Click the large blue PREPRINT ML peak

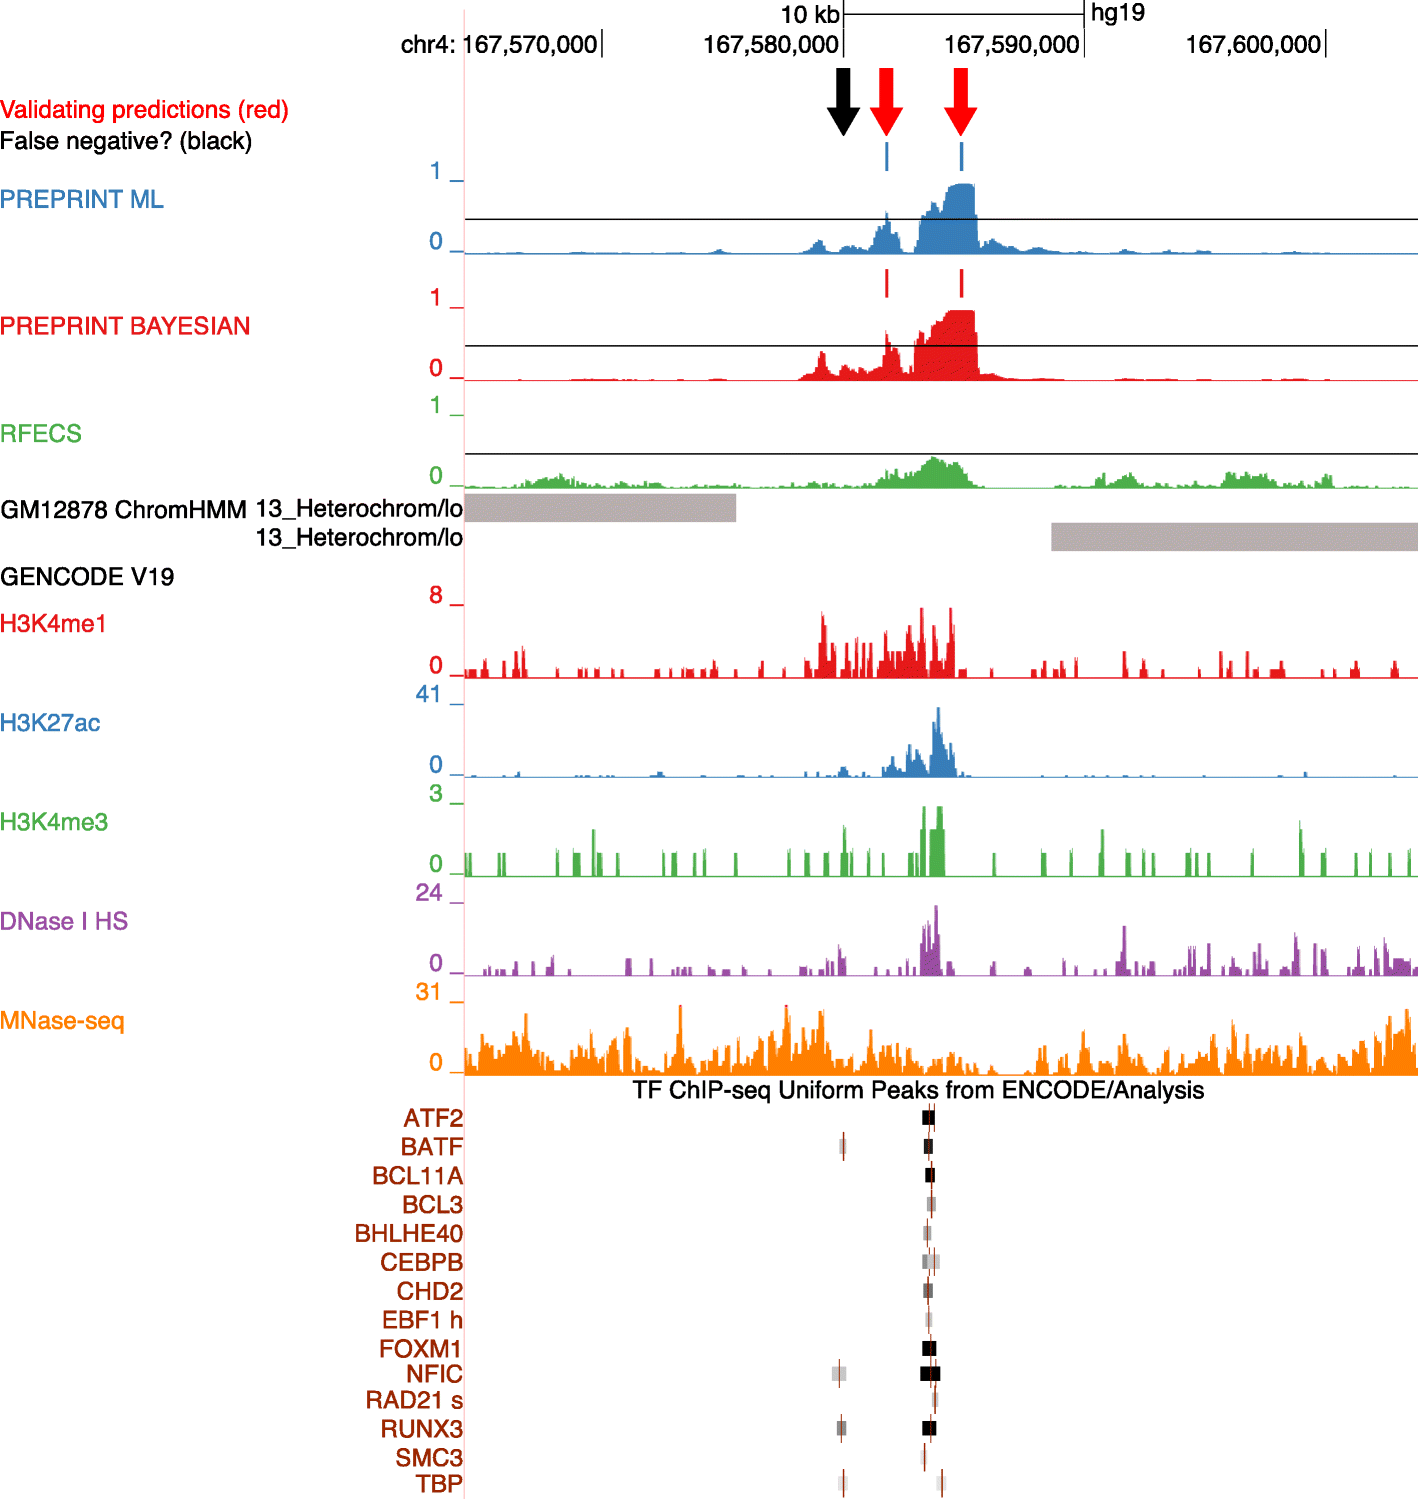pos(948,220)
